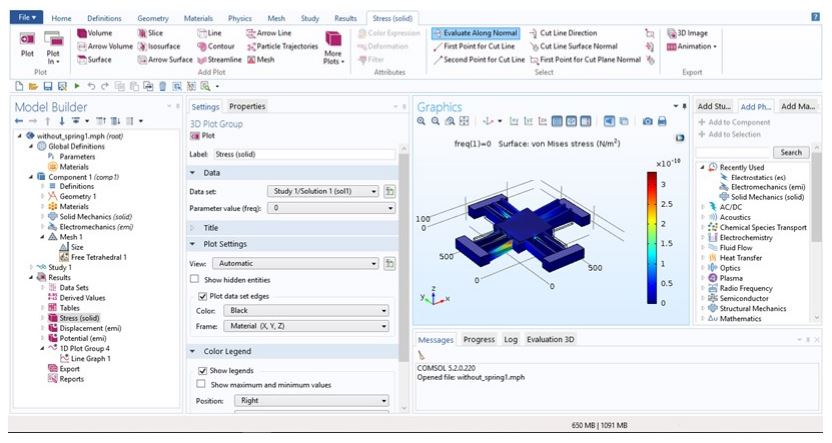Switch to the Log tab
832x443 pixels.
(x=510, y=339)
